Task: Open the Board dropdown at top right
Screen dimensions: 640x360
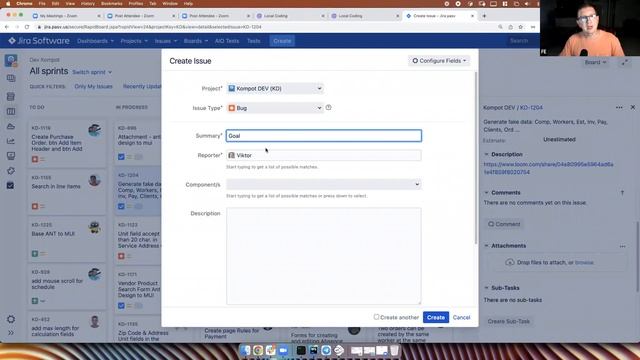Action: point(595,62)
